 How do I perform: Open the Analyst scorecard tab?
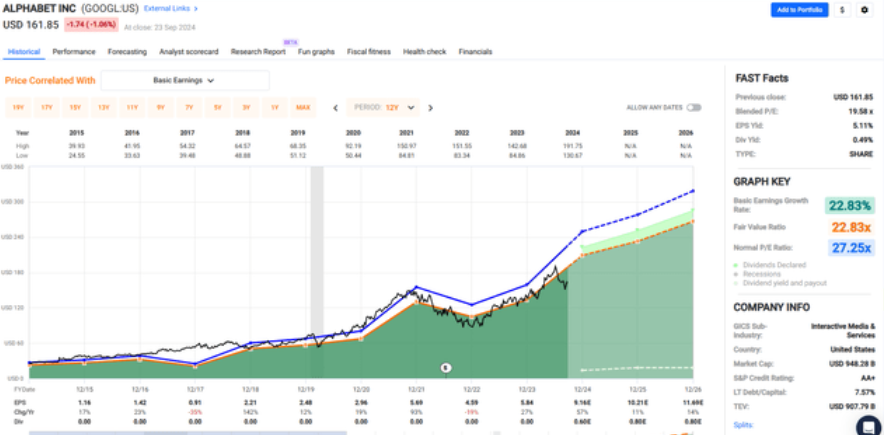click(189, 52)
